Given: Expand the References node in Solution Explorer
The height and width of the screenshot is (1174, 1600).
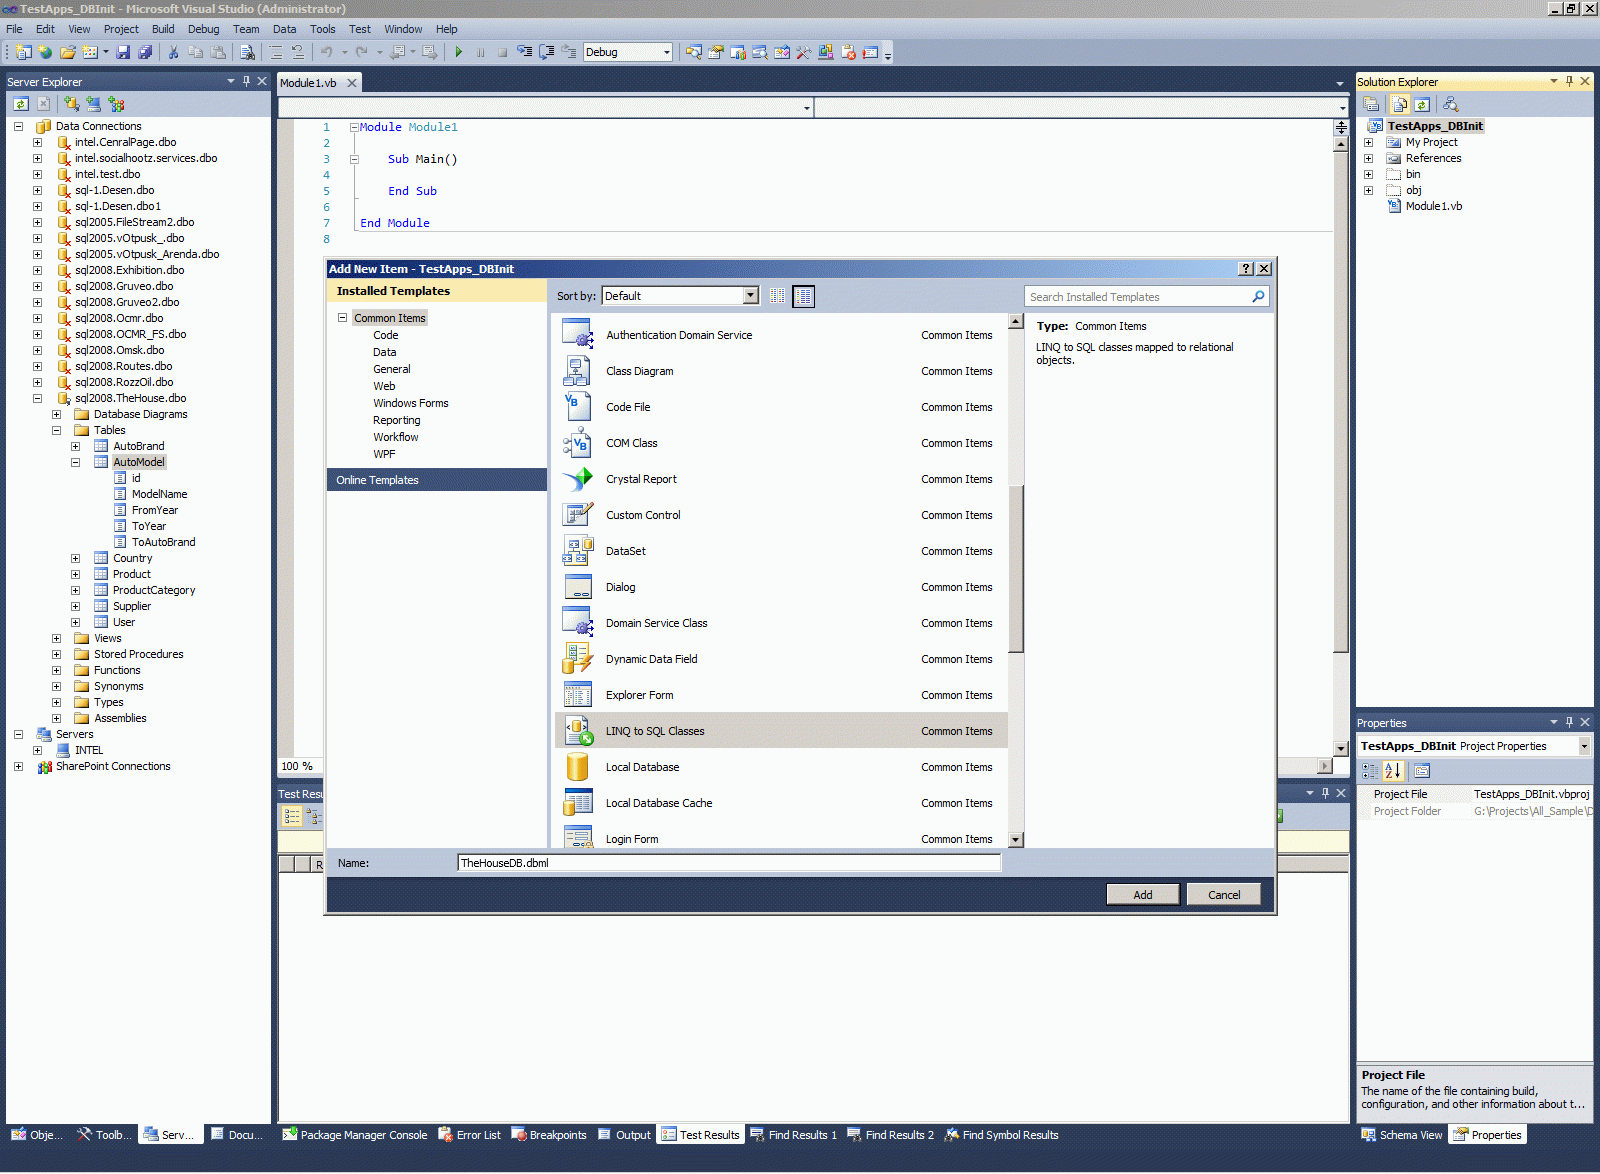Looking at the screenshot, I should click(x=1368, y=158).
